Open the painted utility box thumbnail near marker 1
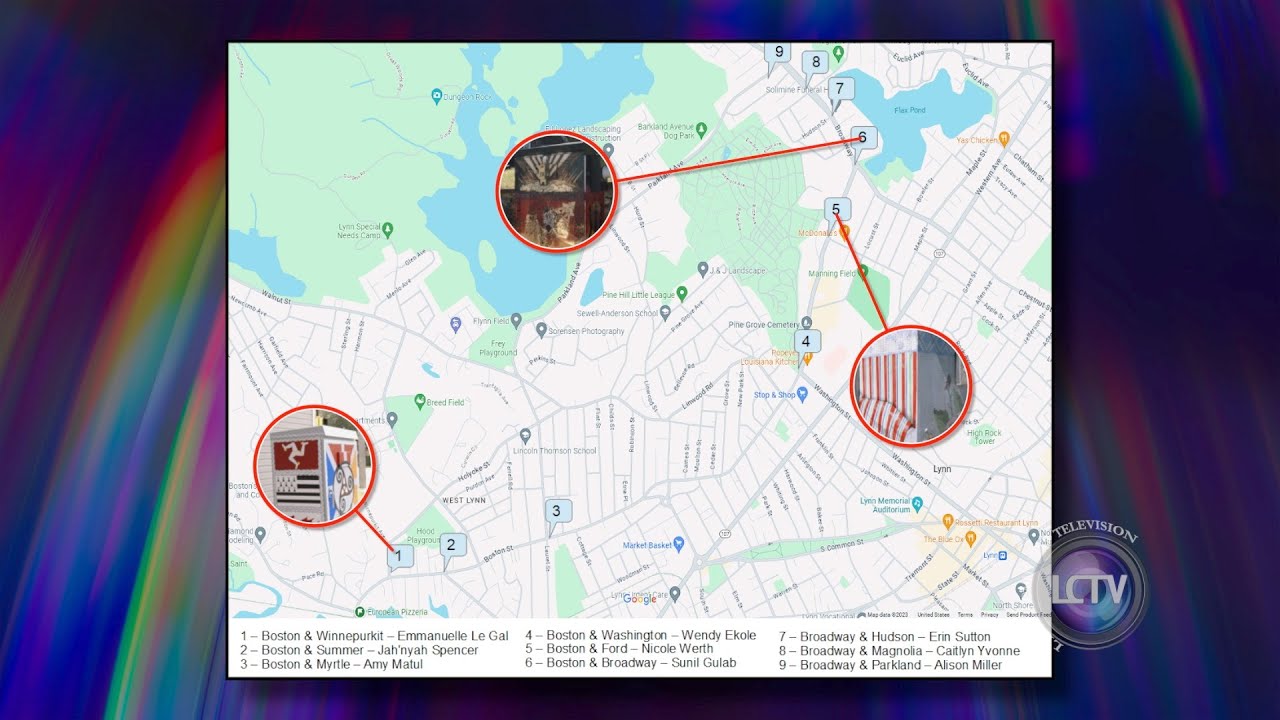The height and width of the screenshot is (720, 1280). pos(314,466)
